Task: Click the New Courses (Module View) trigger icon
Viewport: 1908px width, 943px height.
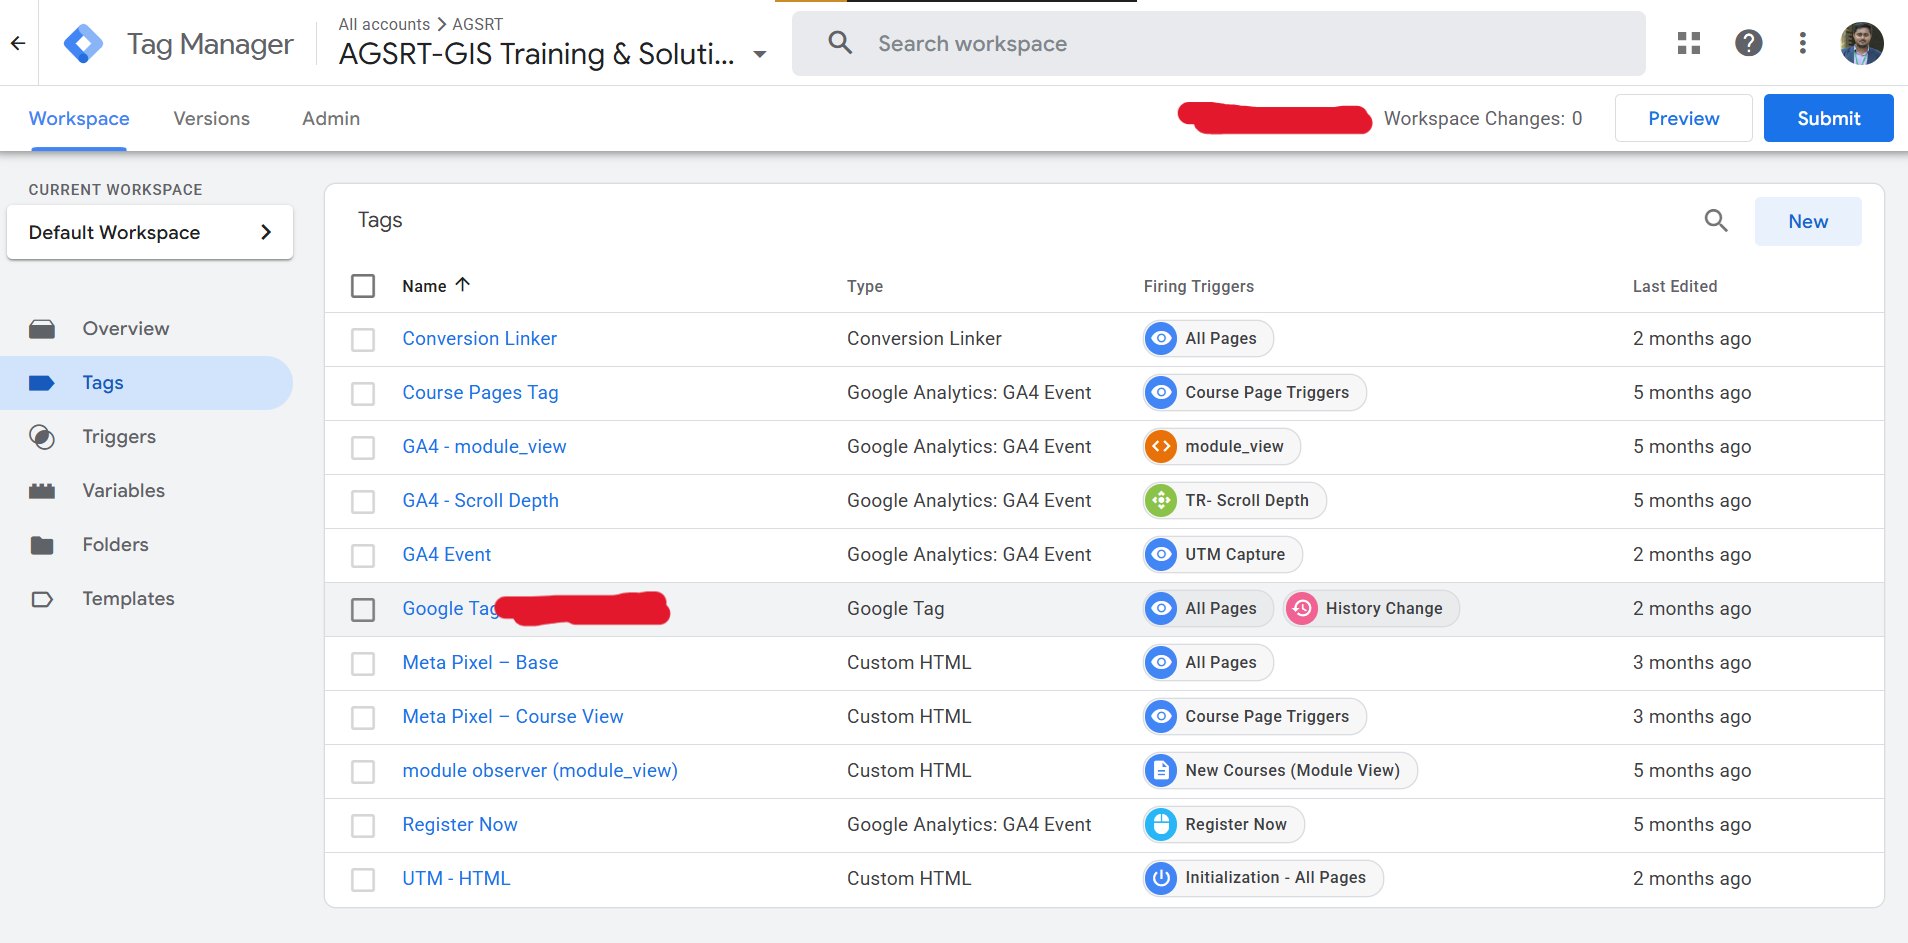Action: [1161, 770]
